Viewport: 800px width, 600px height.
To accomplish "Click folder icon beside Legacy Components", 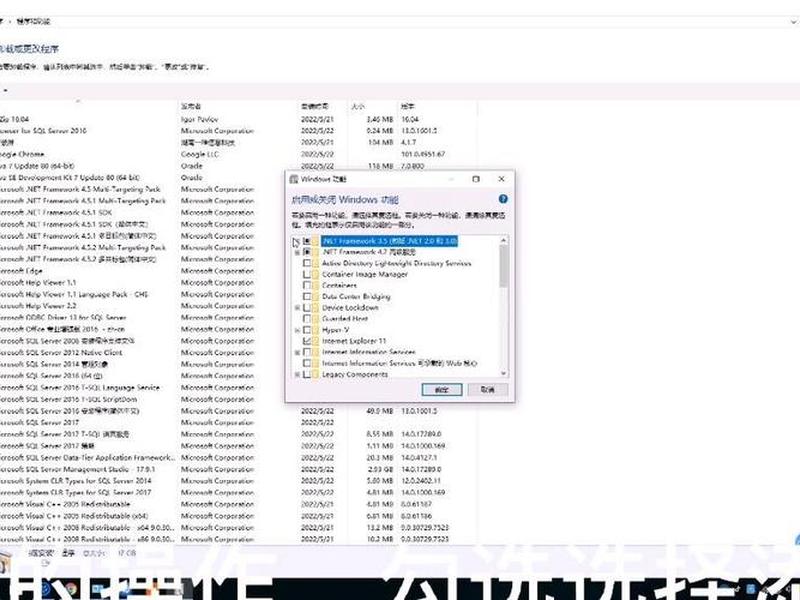I will pyautogui.click(x=316, y=374).
